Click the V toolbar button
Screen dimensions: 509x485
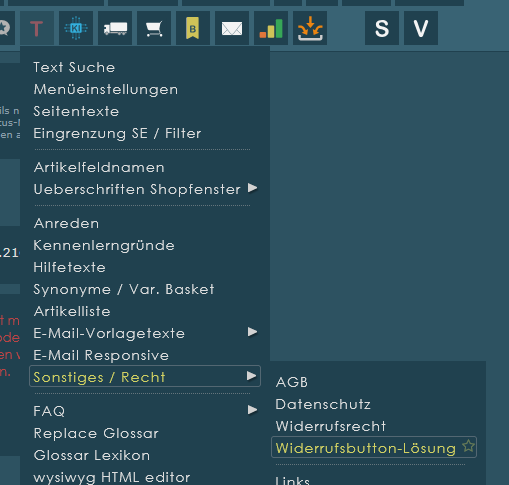[421, 28]
